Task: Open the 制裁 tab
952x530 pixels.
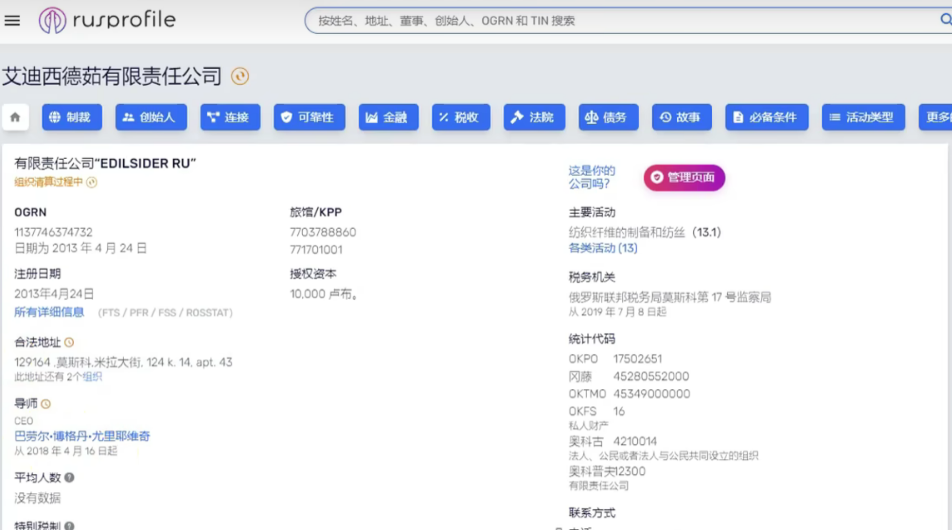Action: pos(72,117)
